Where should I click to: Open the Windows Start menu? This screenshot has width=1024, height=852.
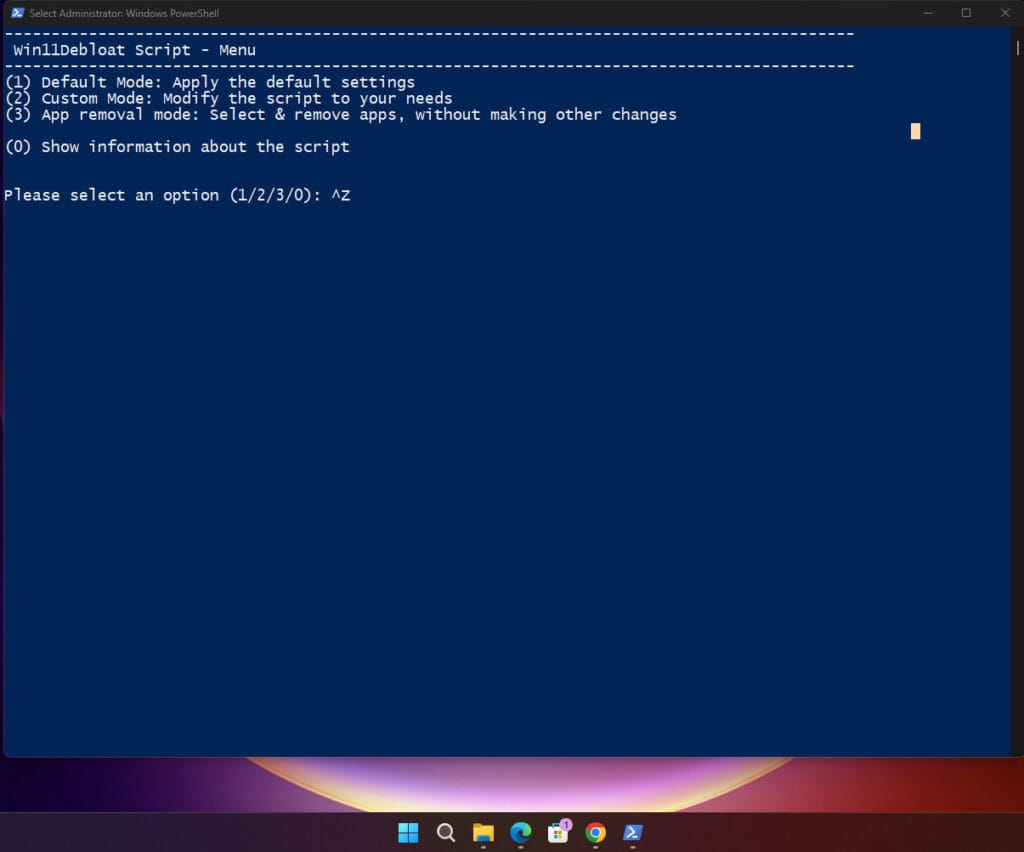(408, 832)
